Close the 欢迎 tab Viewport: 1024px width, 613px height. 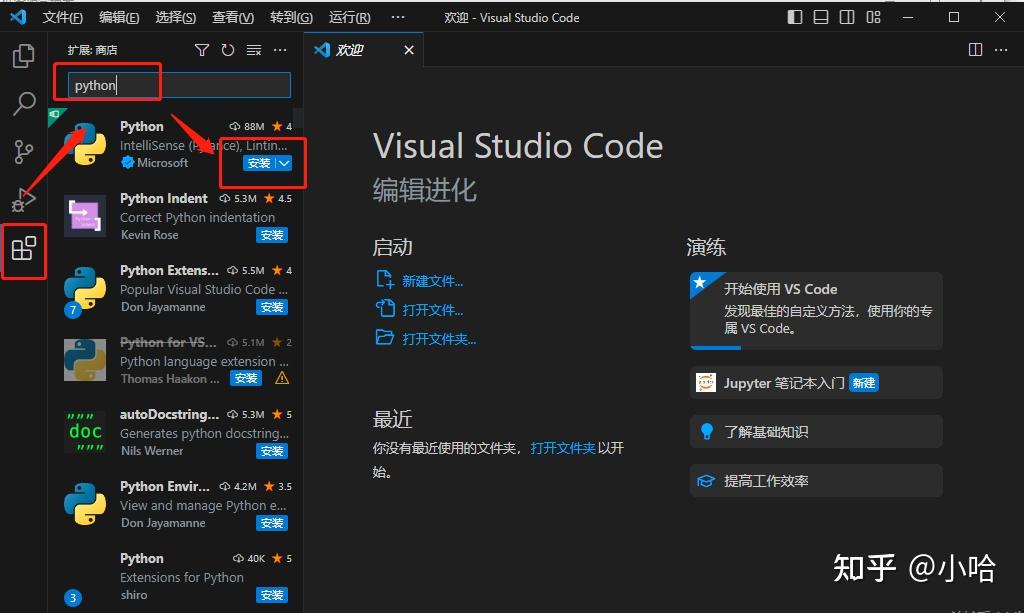409,50
